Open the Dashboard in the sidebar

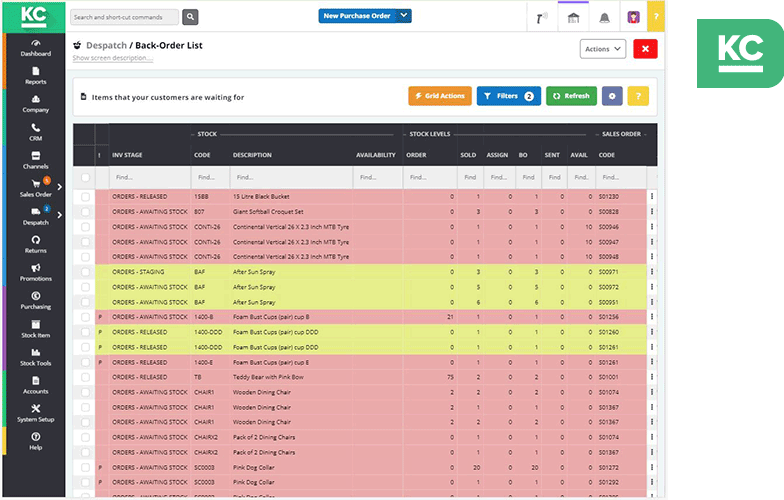pyautogui.click(x=36, y=48)
